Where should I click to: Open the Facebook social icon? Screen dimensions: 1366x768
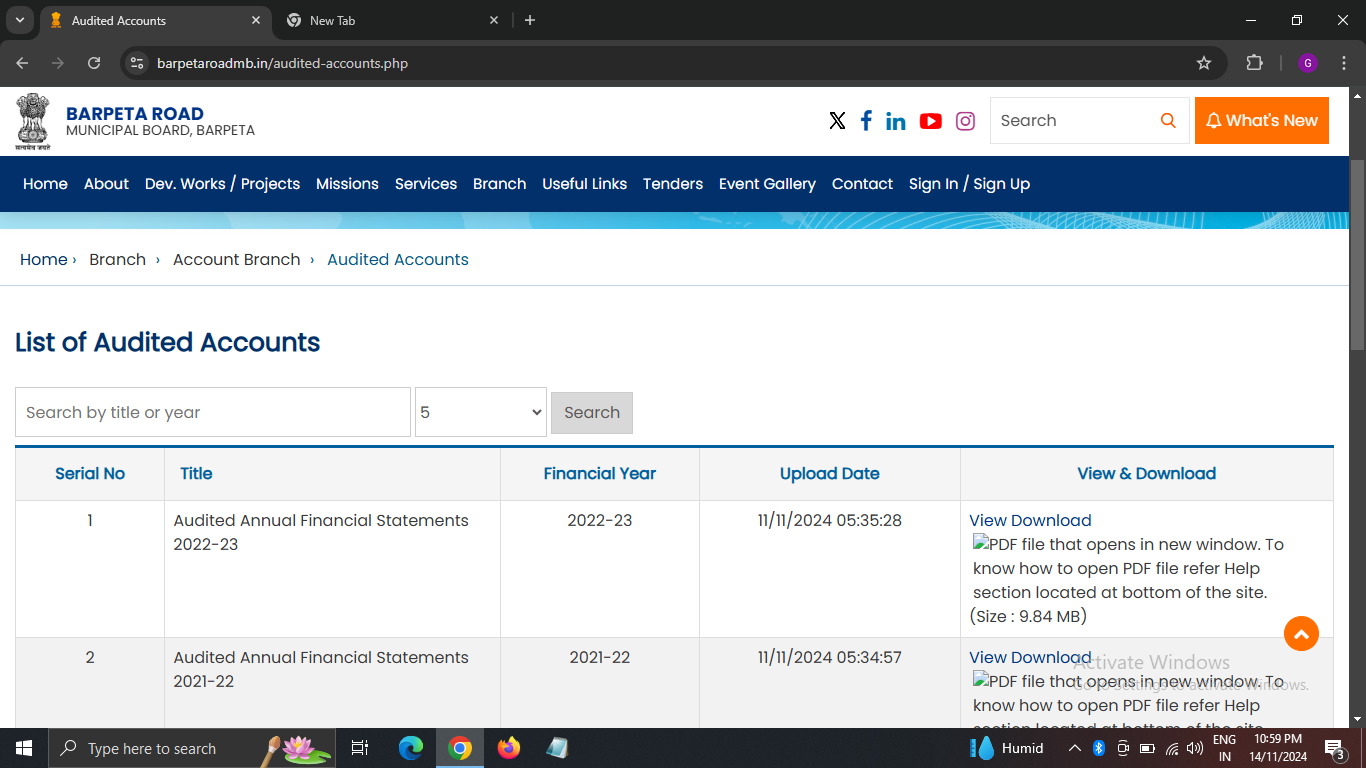(866, 121)
